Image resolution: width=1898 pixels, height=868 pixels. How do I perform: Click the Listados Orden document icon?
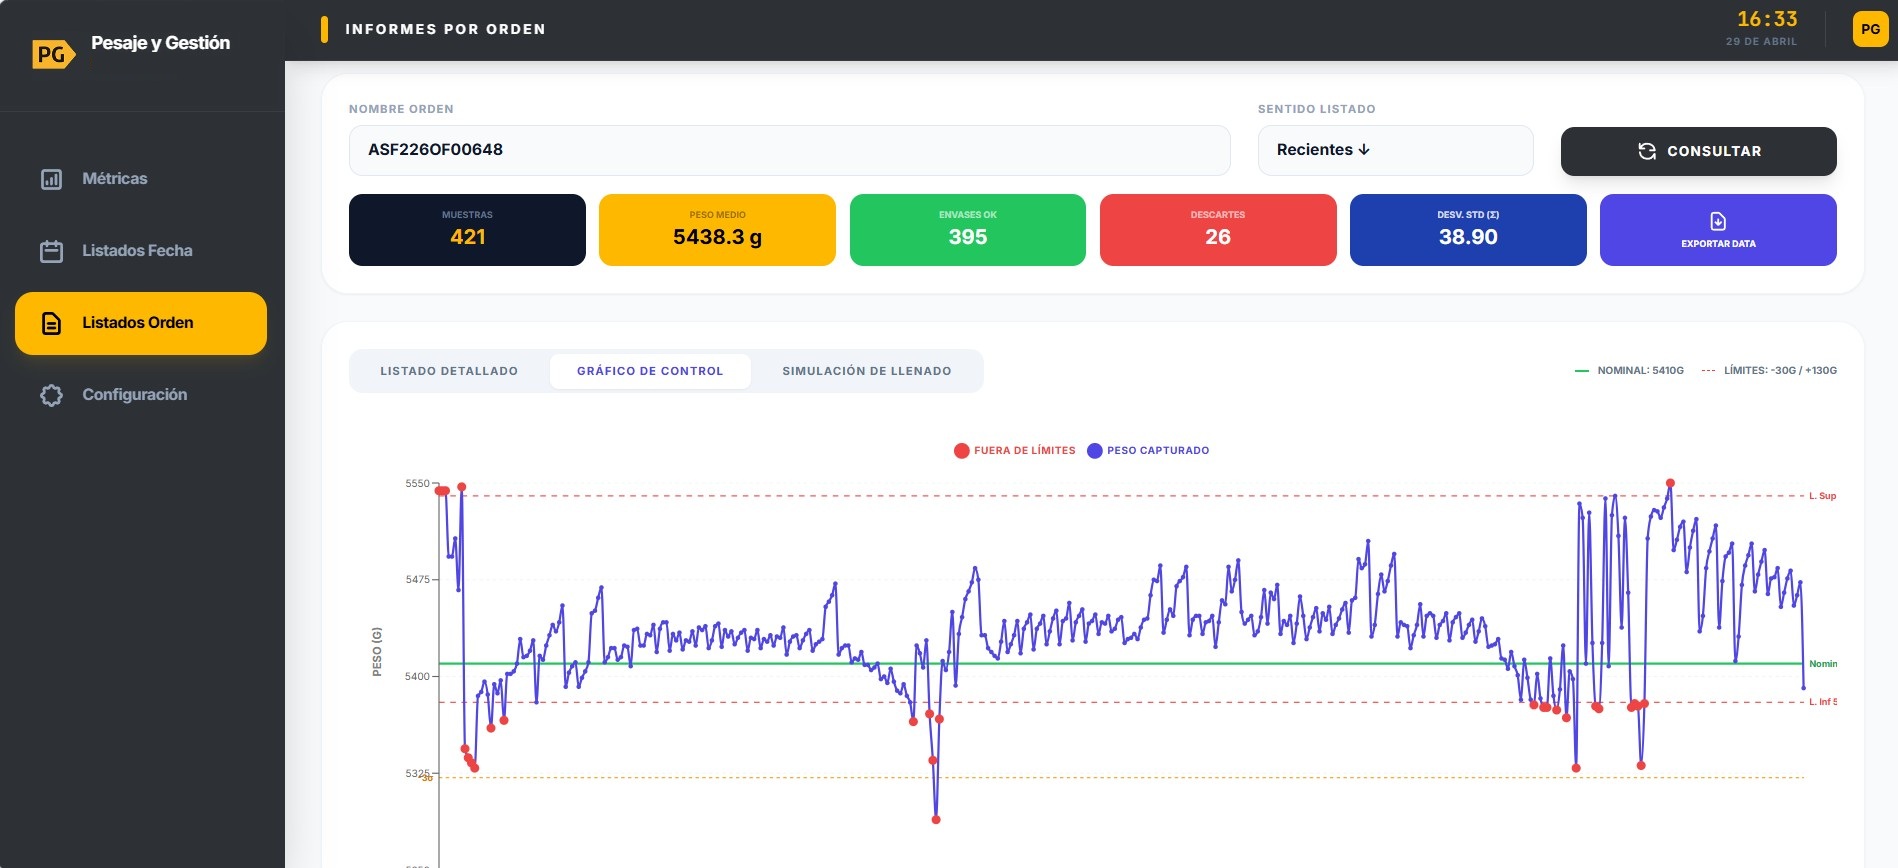51,323
